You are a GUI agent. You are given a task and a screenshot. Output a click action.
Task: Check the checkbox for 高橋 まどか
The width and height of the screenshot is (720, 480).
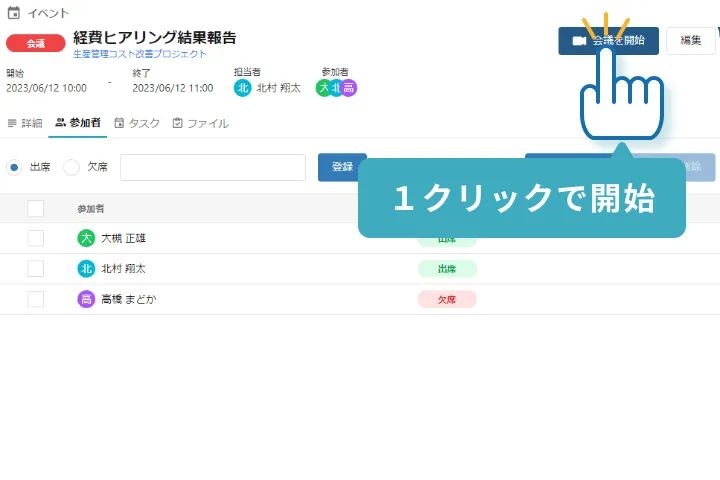36,299
